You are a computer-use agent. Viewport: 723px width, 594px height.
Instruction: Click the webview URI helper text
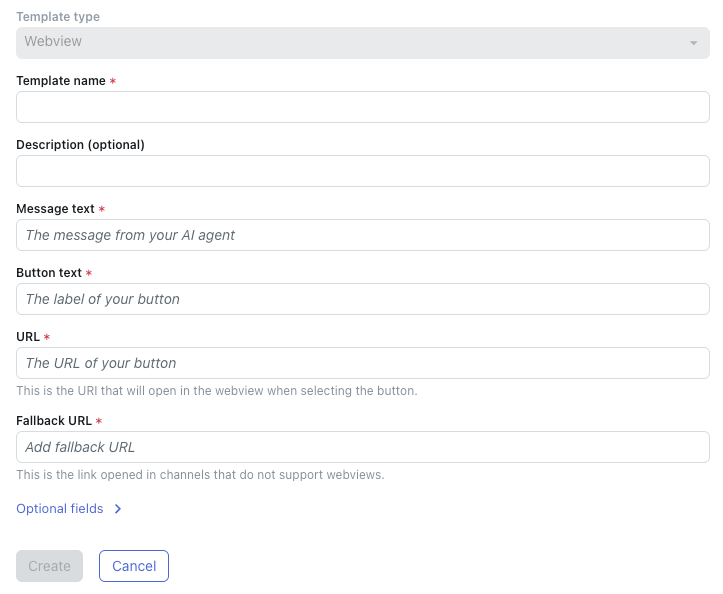[x=216, y=391]
